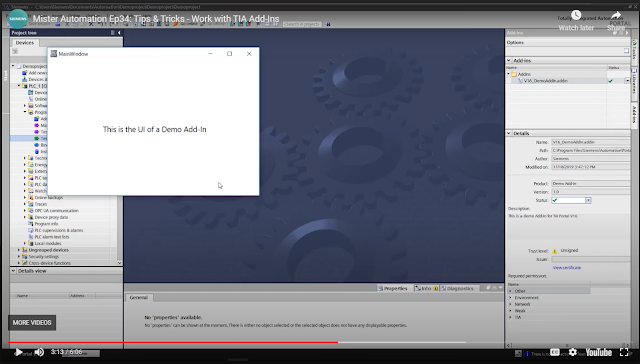
Task: Enter fullscreen video mode
Action: pos(624,352)
